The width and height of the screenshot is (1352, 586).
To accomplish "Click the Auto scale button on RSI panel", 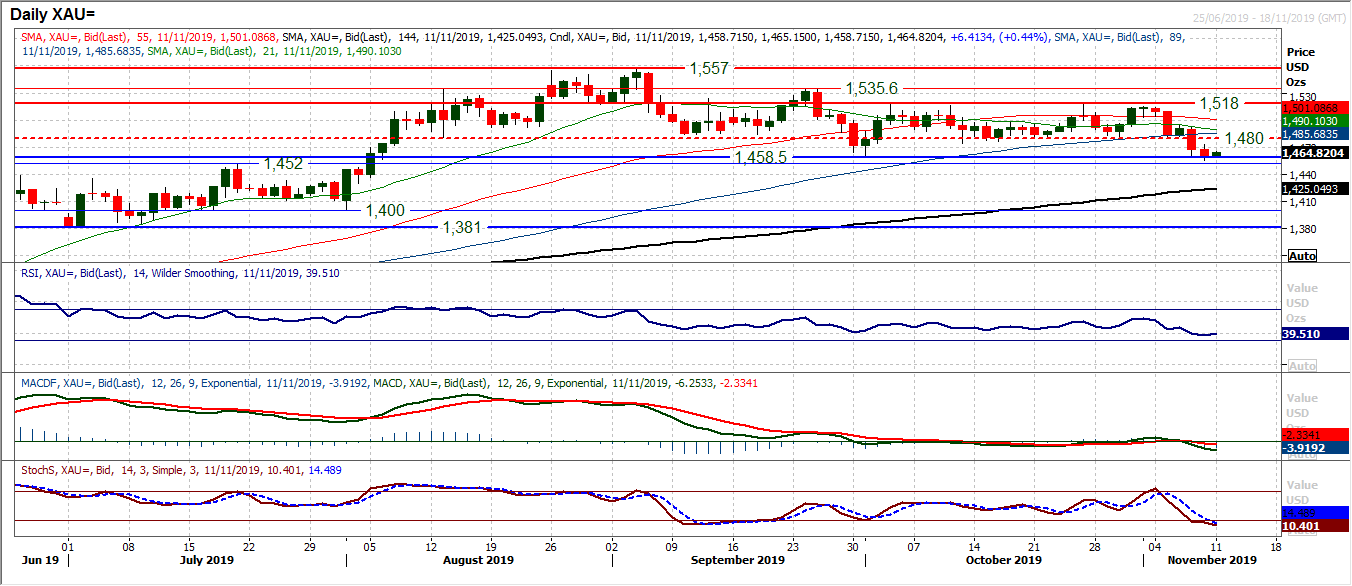I will click(x=1302, y=366).
